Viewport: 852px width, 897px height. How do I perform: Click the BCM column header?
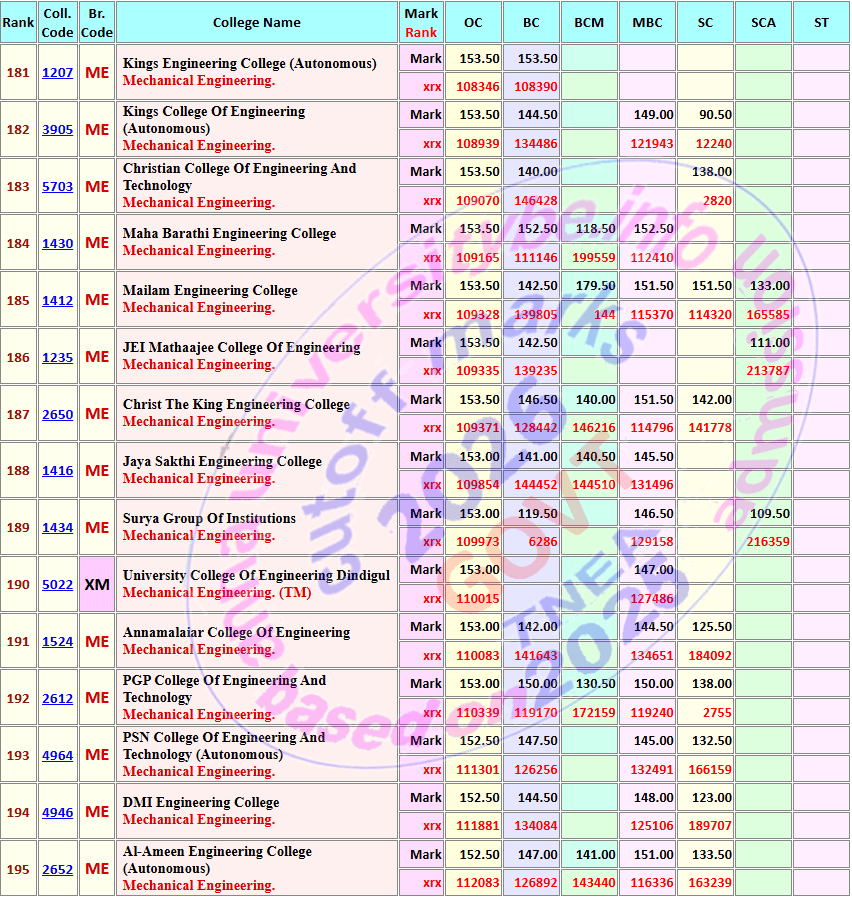pyautogui.click(x=589, y=22)
